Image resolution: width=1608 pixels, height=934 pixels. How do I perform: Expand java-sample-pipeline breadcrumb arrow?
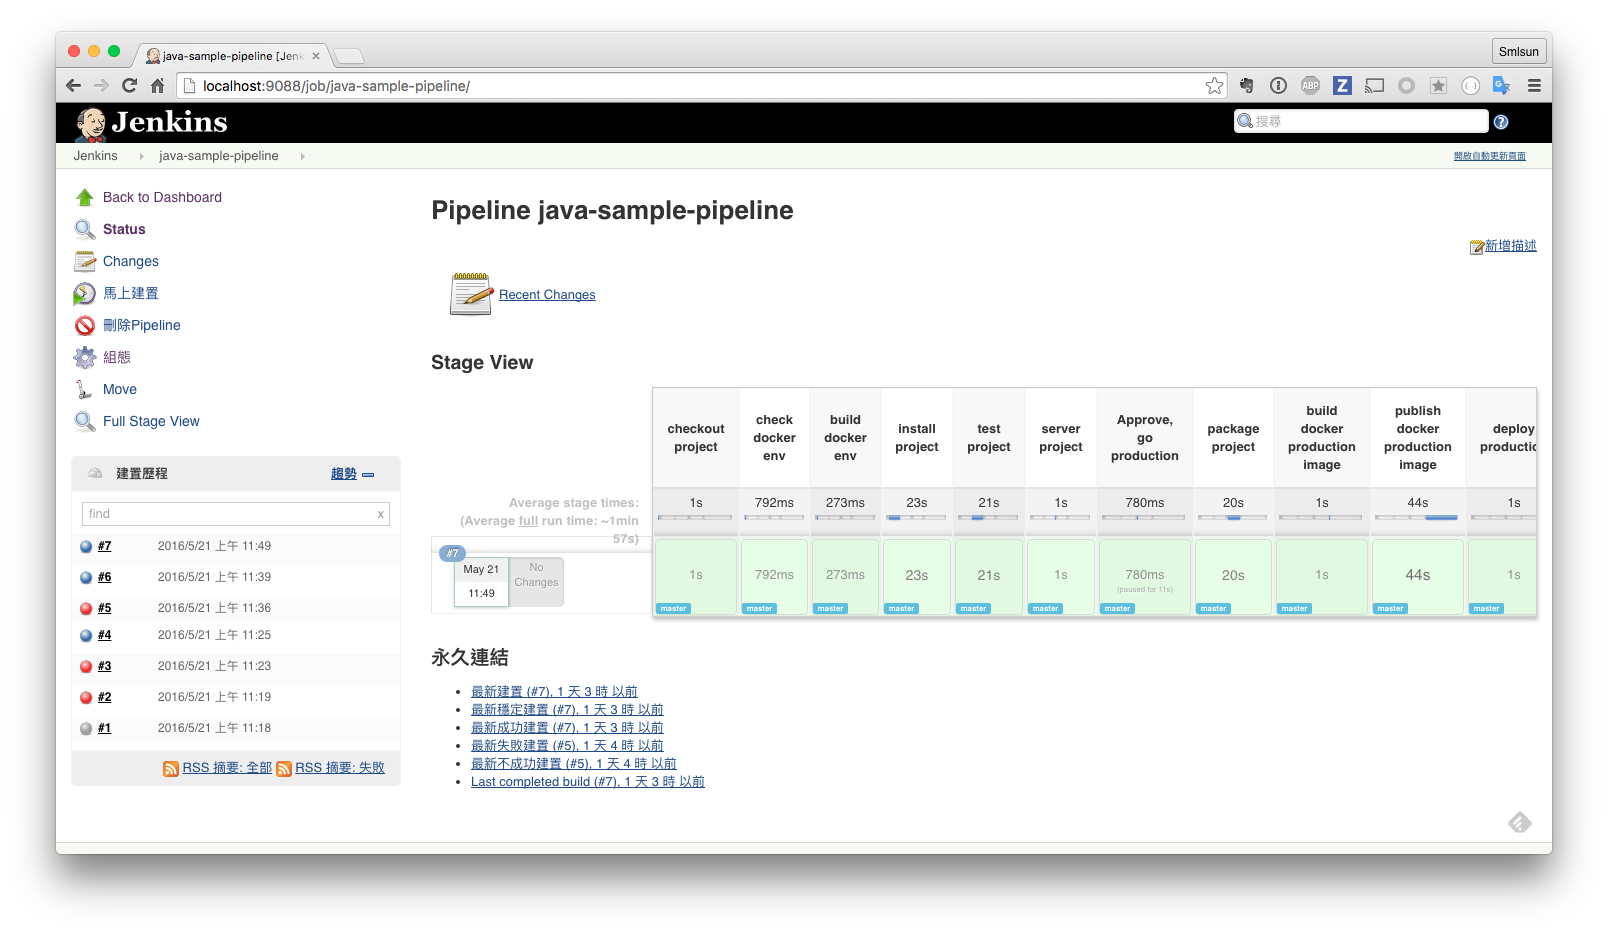click(302, 156)
